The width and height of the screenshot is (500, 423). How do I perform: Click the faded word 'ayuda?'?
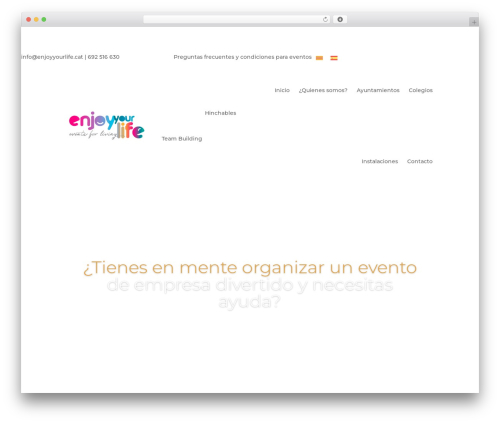pyautogui.click(x=249, y=303)
